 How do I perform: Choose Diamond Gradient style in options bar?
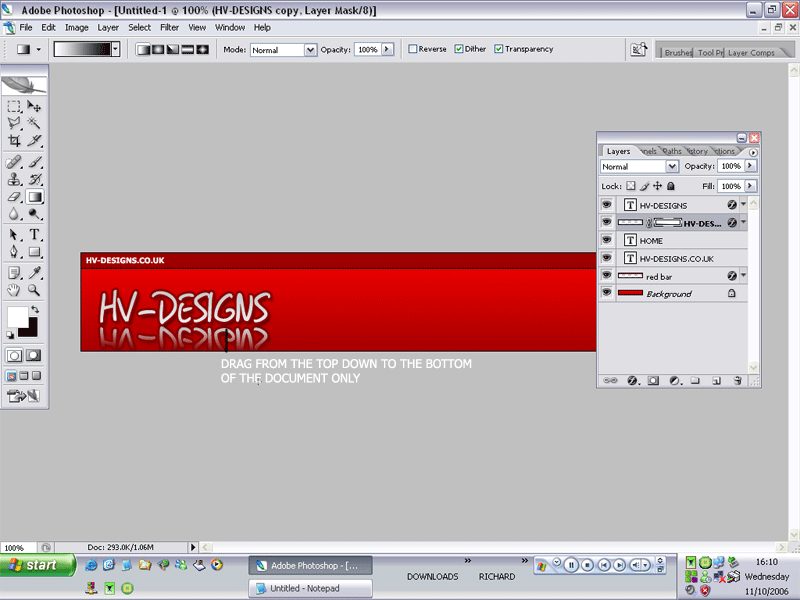(203, 49)
